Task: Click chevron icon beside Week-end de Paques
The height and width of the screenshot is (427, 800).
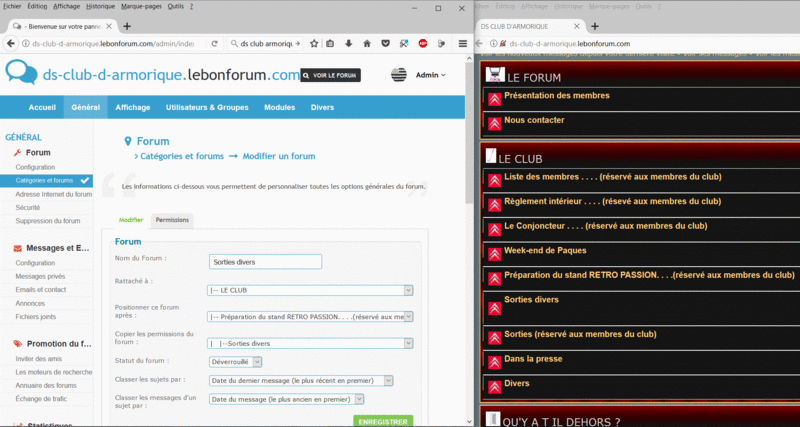Action: click(494, 254)
